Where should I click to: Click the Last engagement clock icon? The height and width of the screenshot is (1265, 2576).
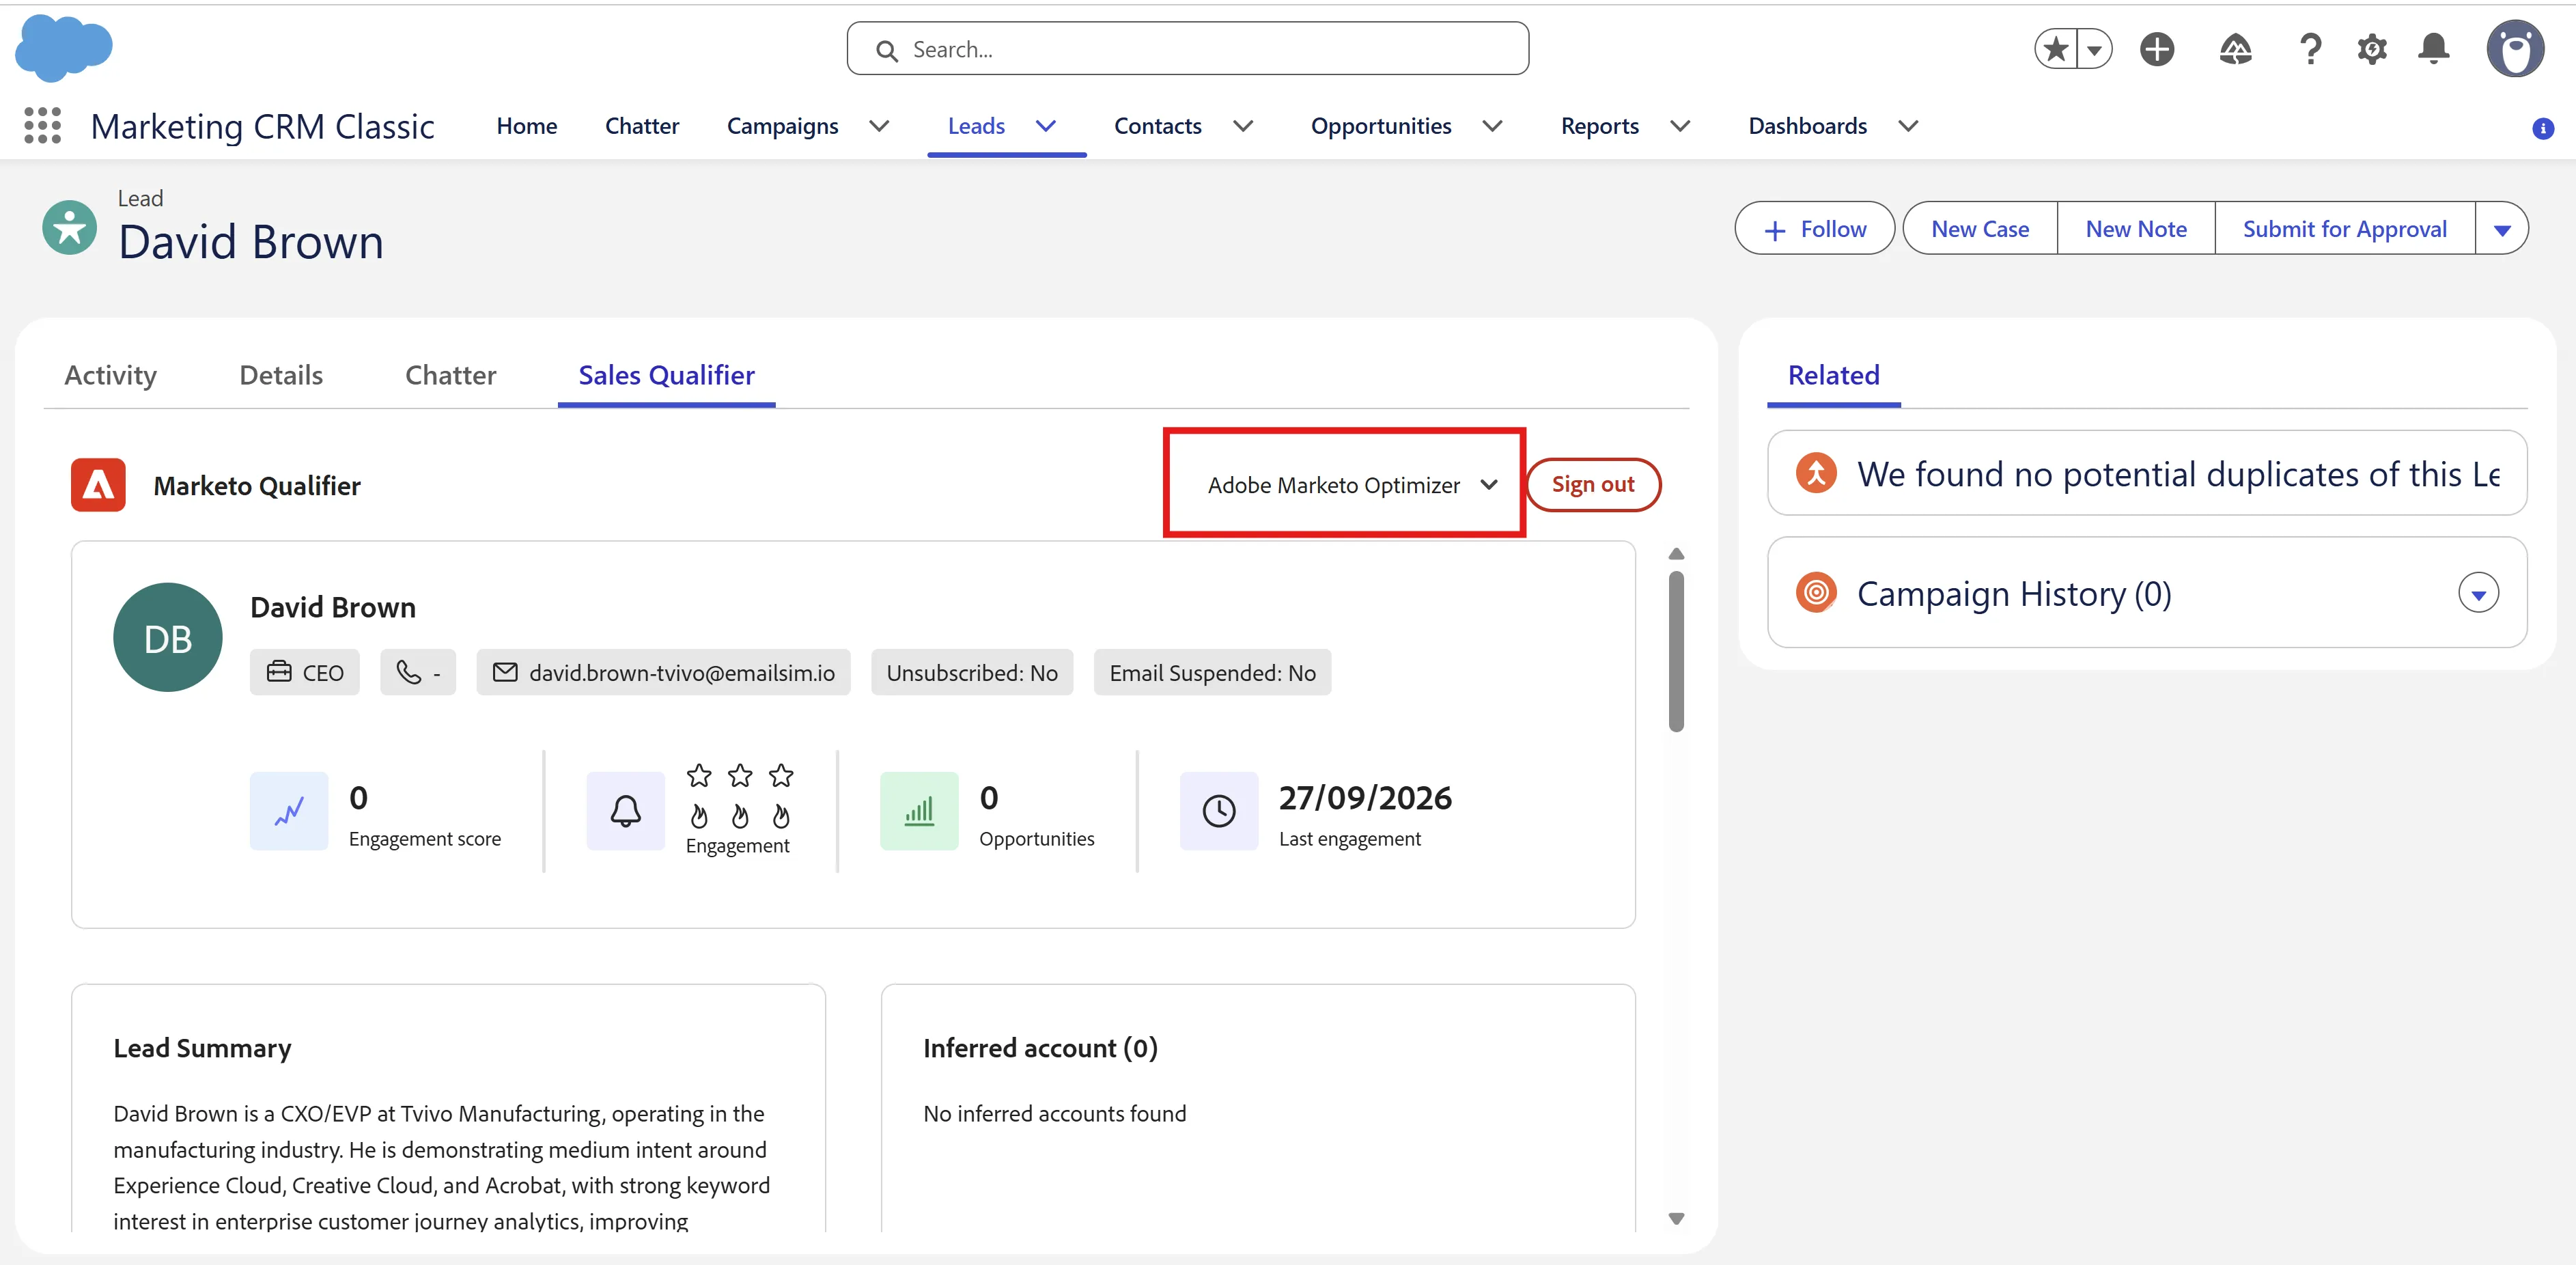point(1219,810)
